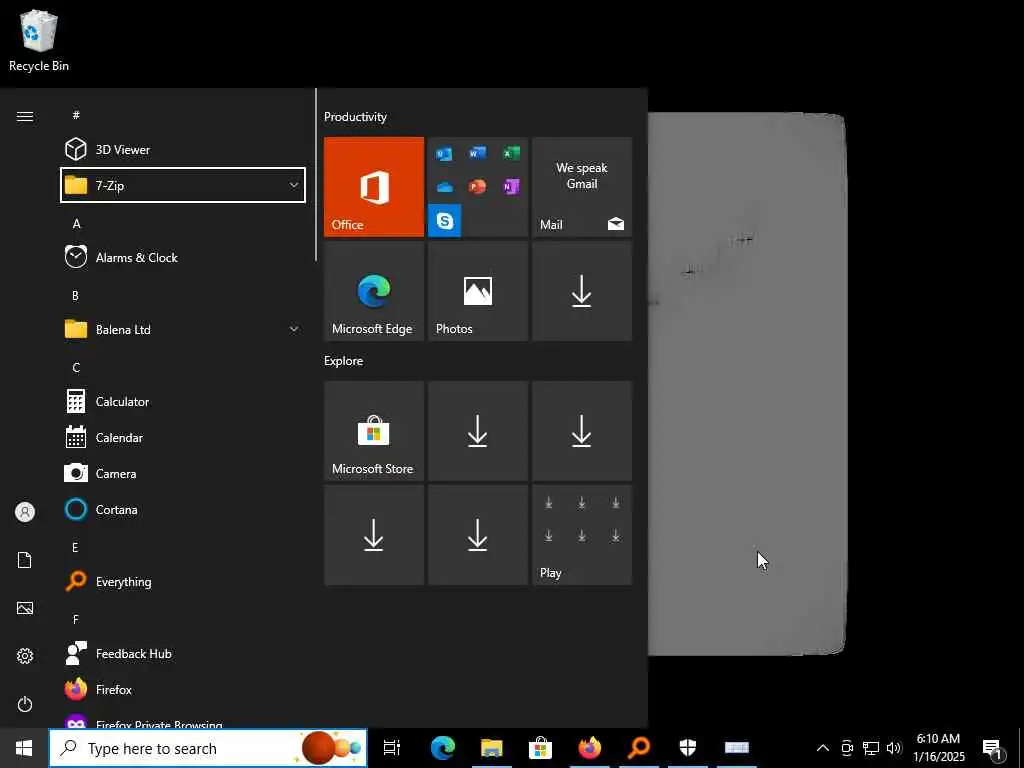The image size is (1024, 768).
Task: Launch Firefox from the app list
Action: click(183, 689)
